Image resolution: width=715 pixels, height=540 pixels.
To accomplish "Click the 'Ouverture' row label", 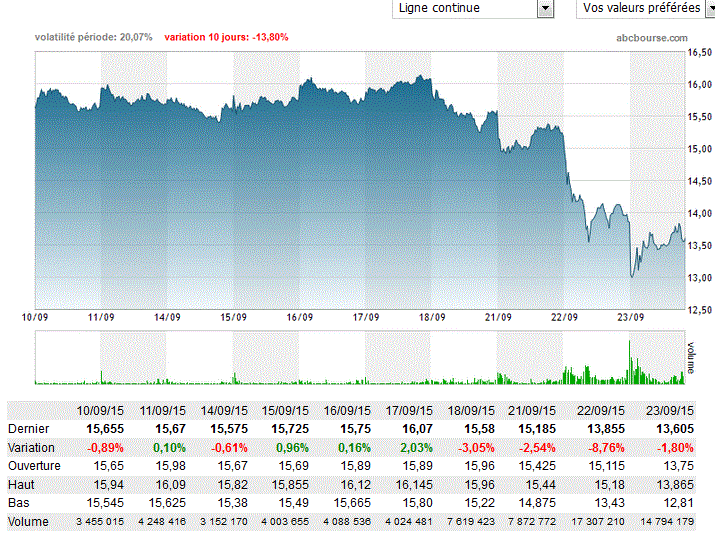I will click(x=34, y=466).
